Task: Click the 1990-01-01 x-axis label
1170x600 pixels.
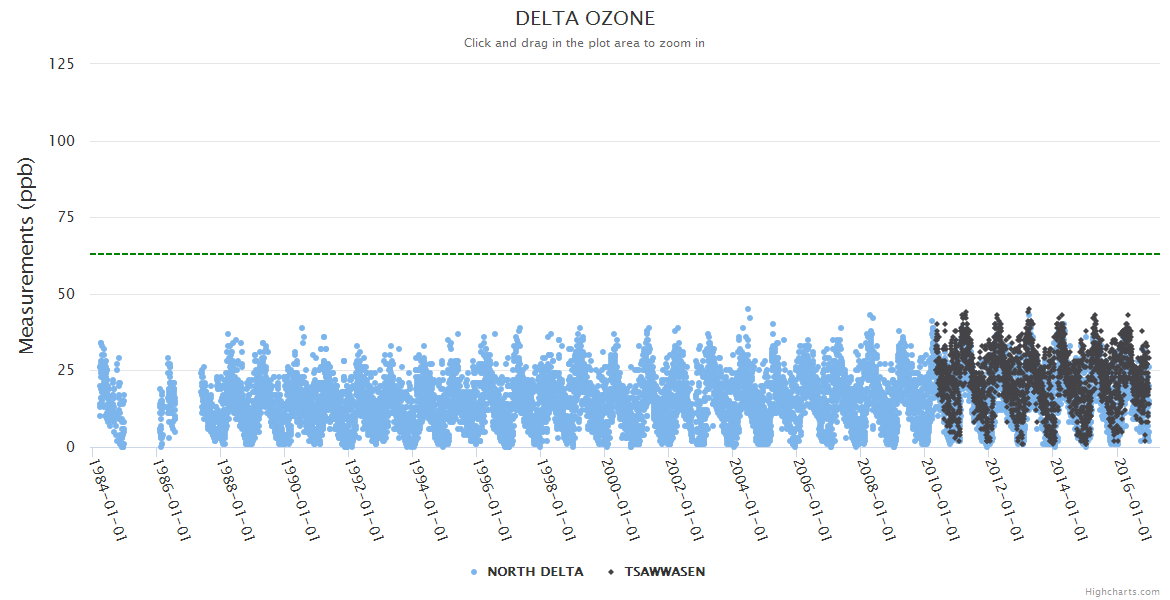Action: [x=302, y=498]
